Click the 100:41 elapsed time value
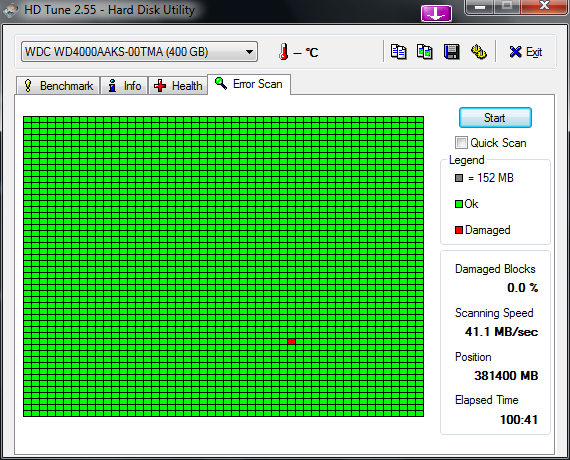The height and width of the screenshot is (460, 570). (x=519, y=420)
